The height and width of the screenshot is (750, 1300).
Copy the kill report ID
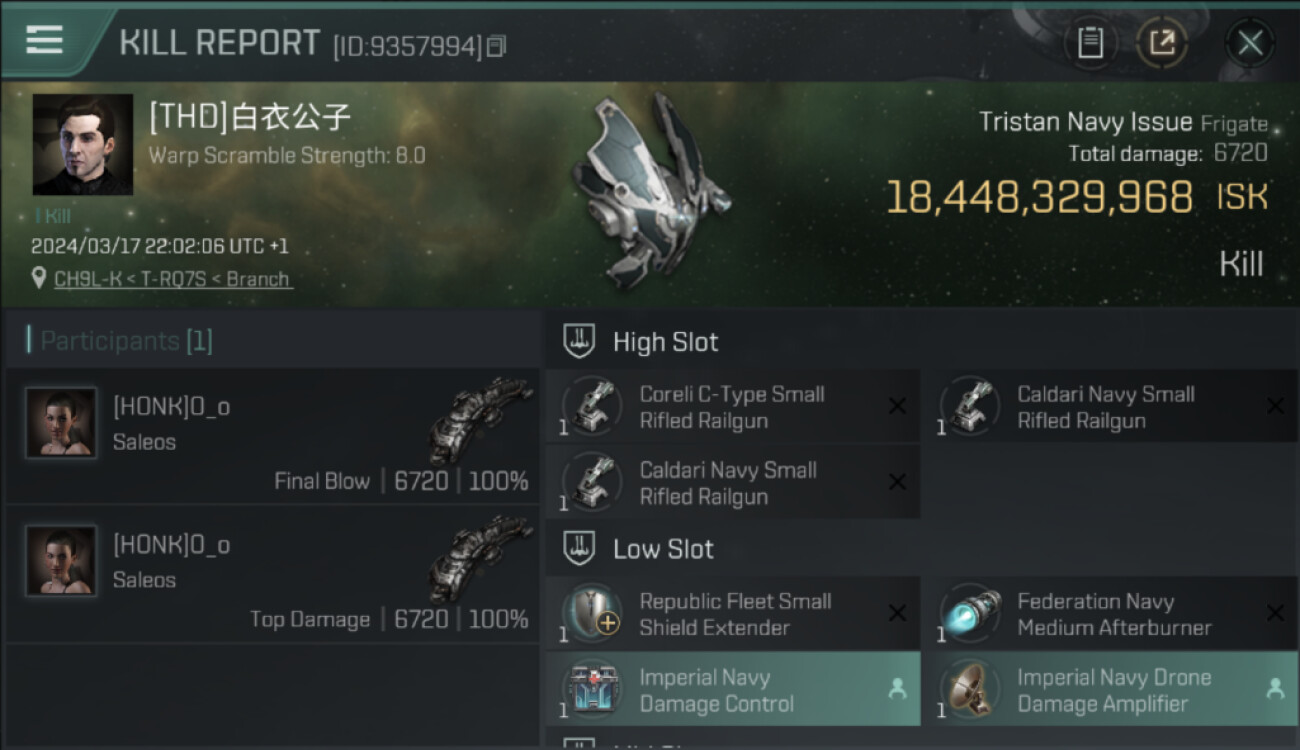497,46
